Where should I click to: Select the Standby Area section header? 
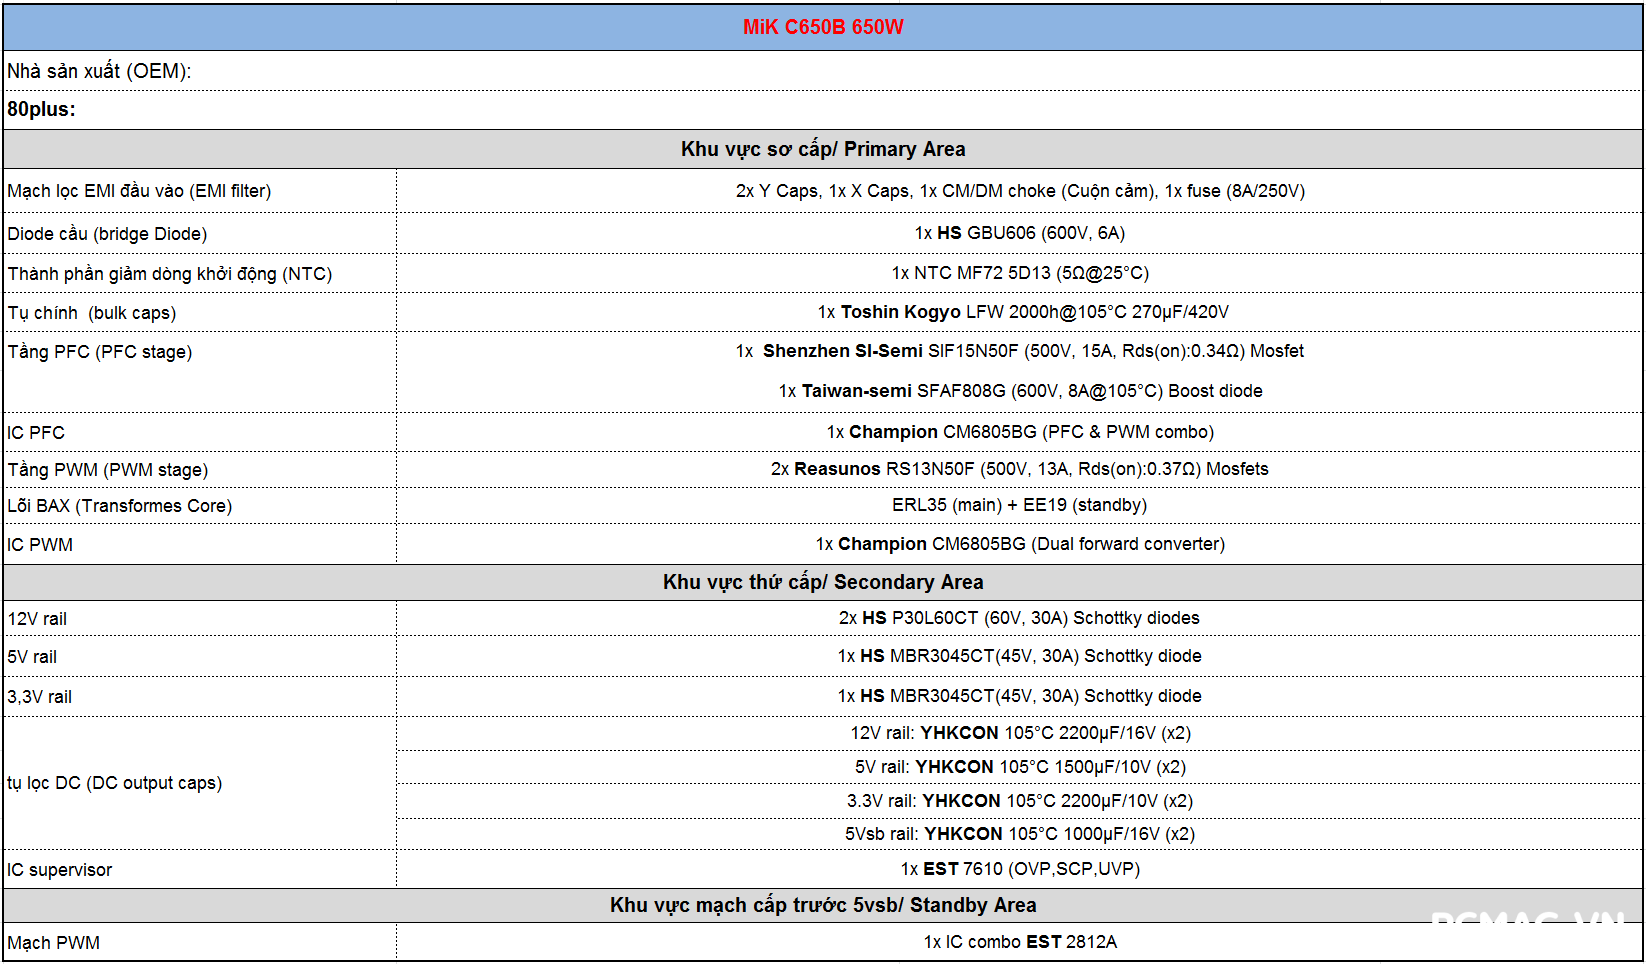click(x=822, y=905)
